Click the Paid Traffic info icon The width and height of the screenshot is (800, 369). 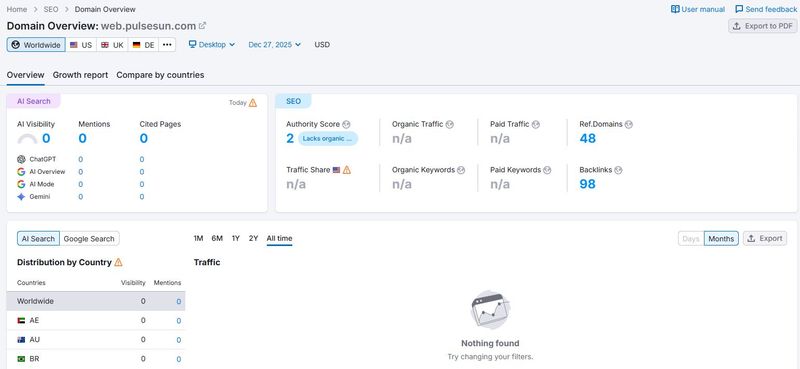535,124
